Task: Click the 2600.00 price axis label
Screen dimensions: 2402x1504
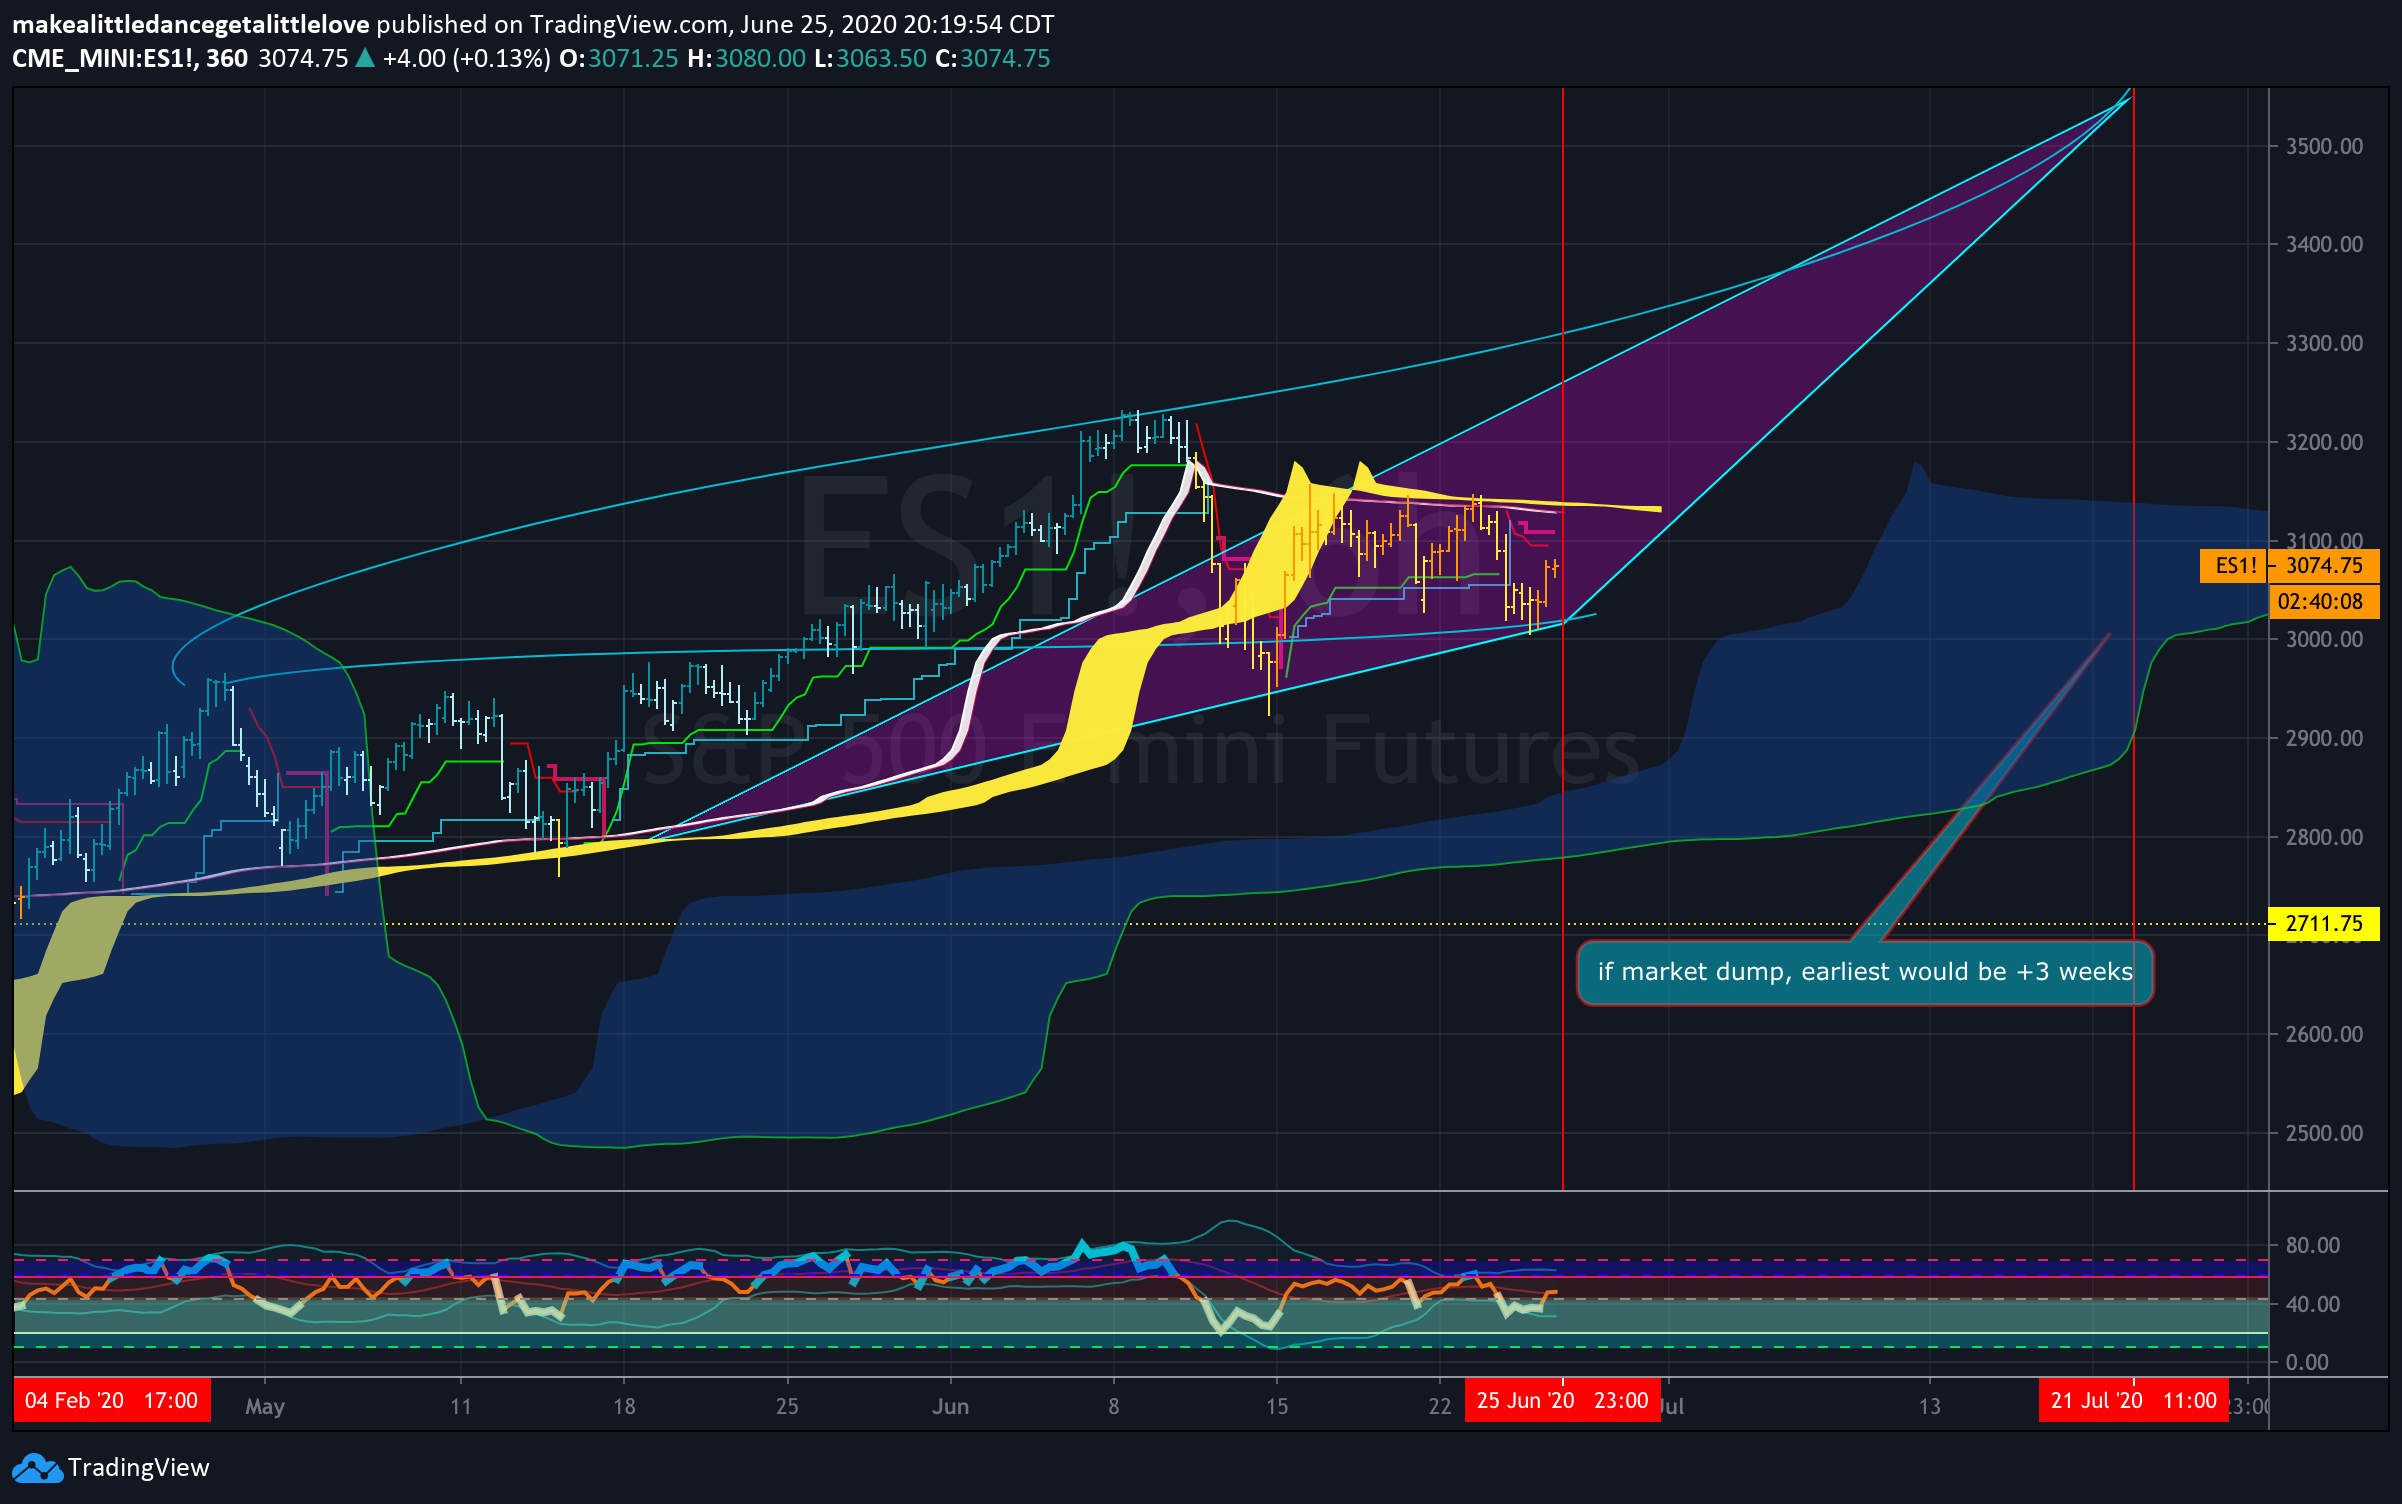Action: (x=2324, y=1034)
